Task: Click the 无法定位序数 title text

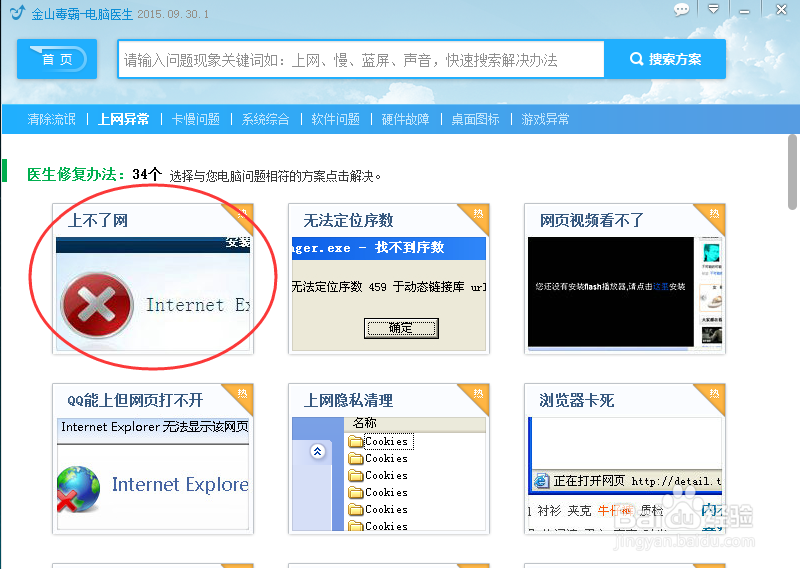Action: [x=348, y=220]
